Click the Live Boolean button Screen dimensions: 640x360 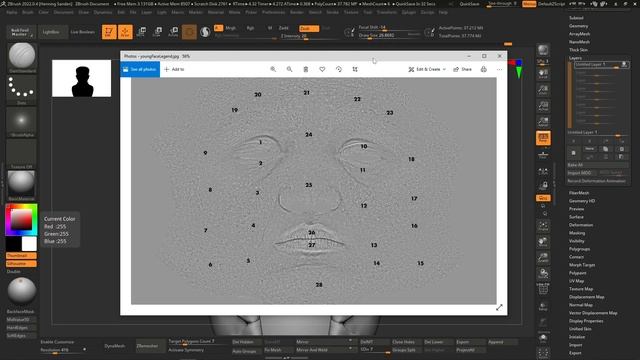[83, 32]
